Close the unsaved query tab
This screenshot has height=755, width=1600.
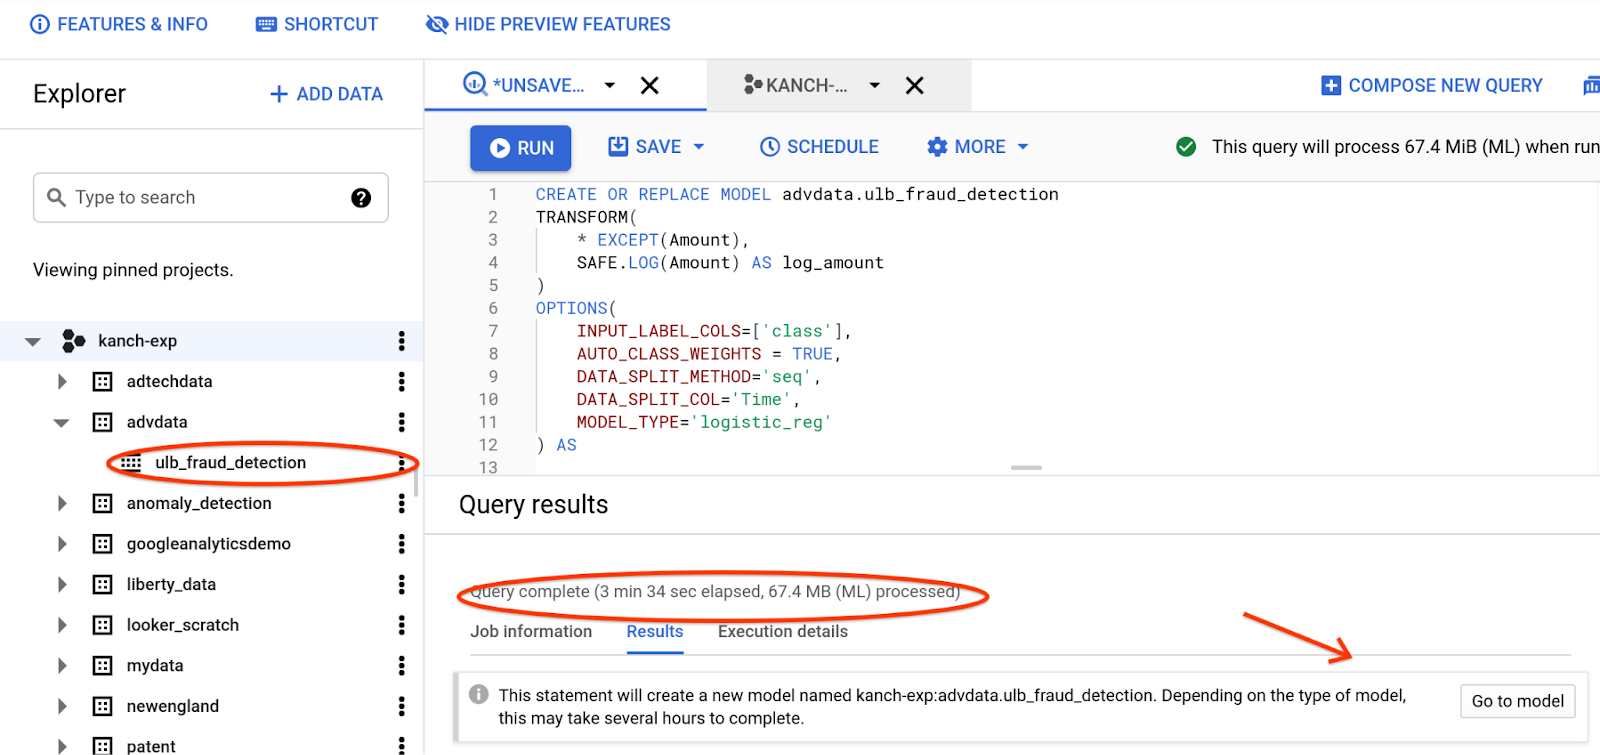[x=649, y=86]
